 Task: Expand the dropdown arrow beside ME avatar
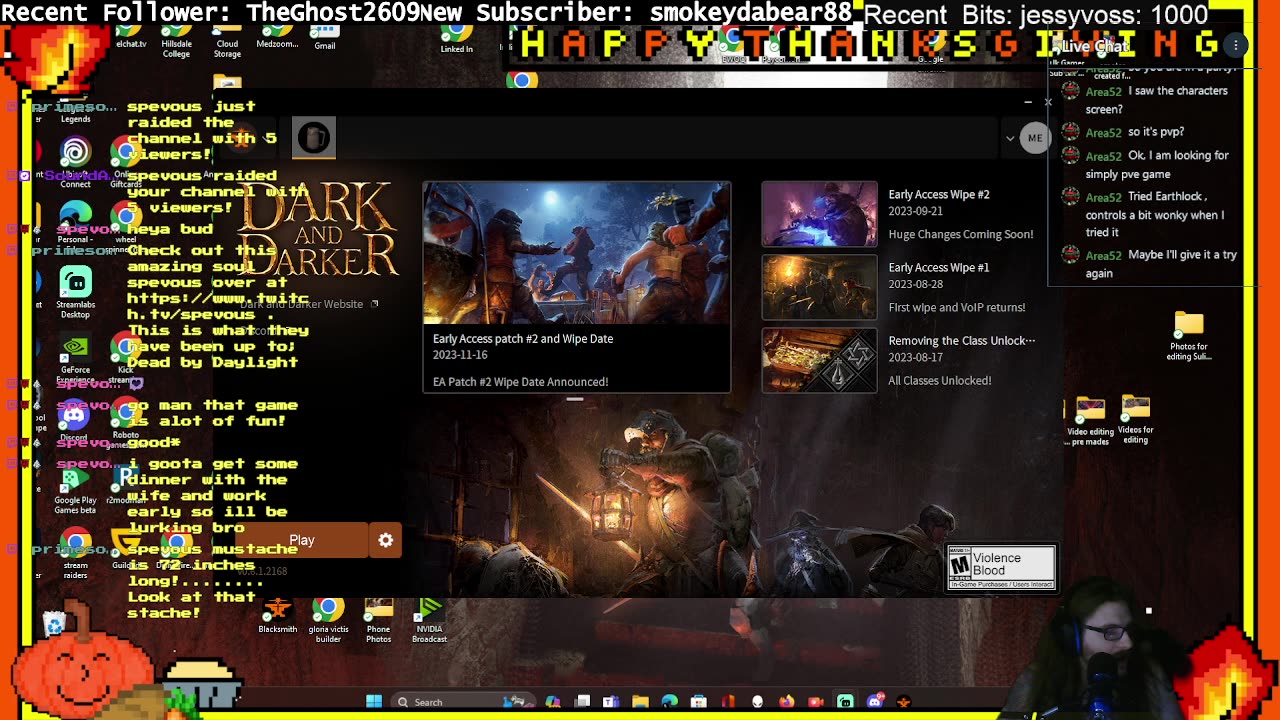(1010, 138)
